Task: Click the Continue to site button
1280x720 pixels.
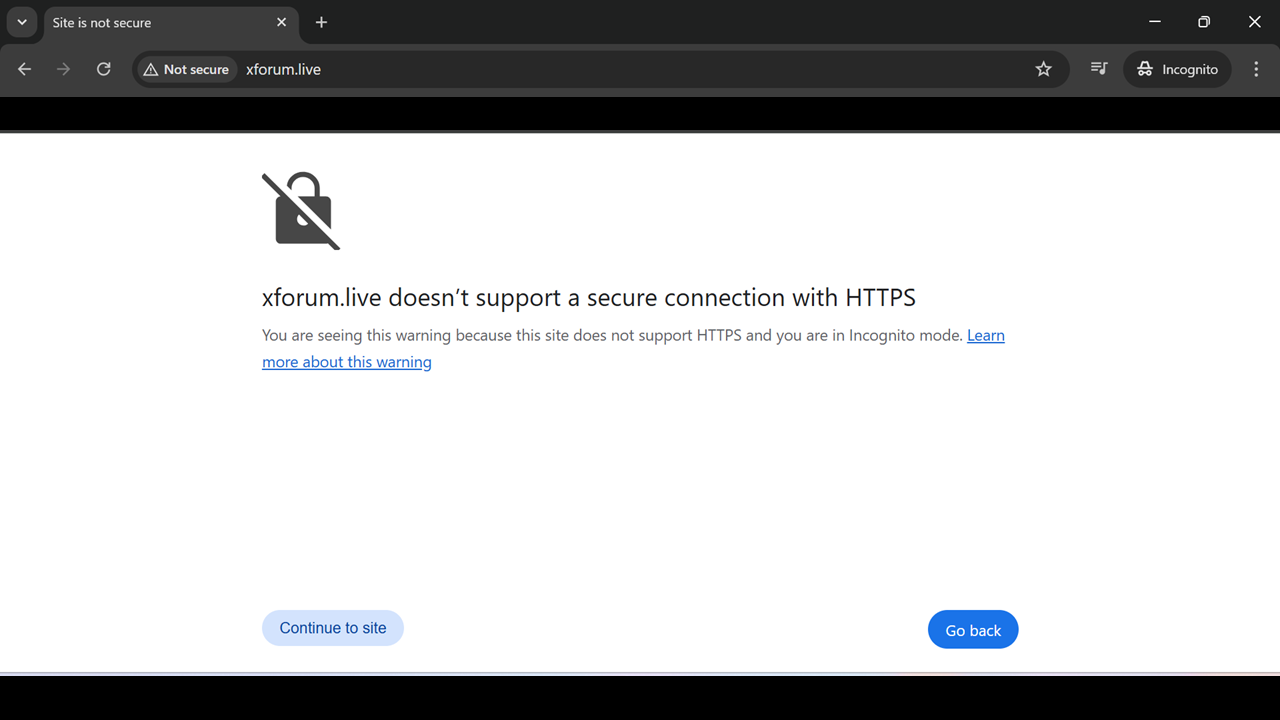Action: point(333,628)
